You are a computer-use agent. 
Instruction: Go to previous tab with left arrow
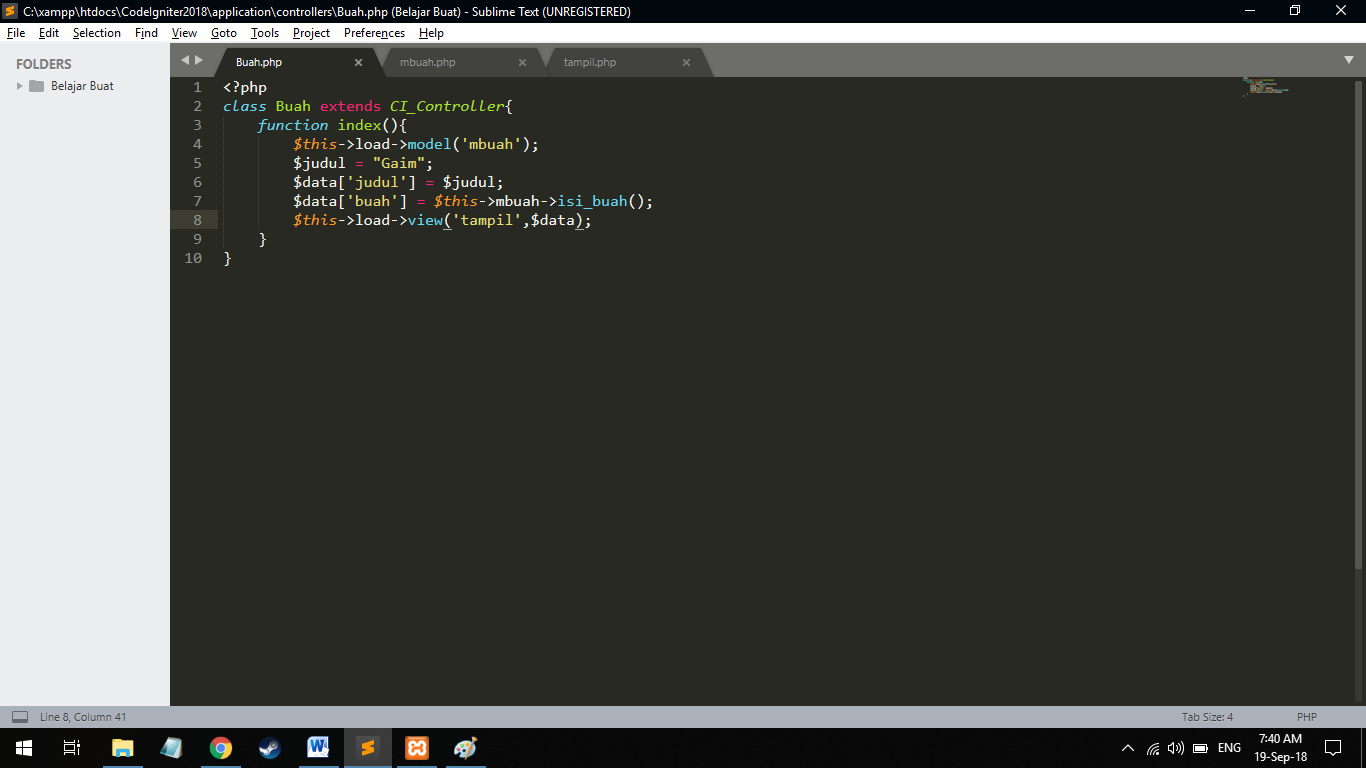[x=185, y=60]
